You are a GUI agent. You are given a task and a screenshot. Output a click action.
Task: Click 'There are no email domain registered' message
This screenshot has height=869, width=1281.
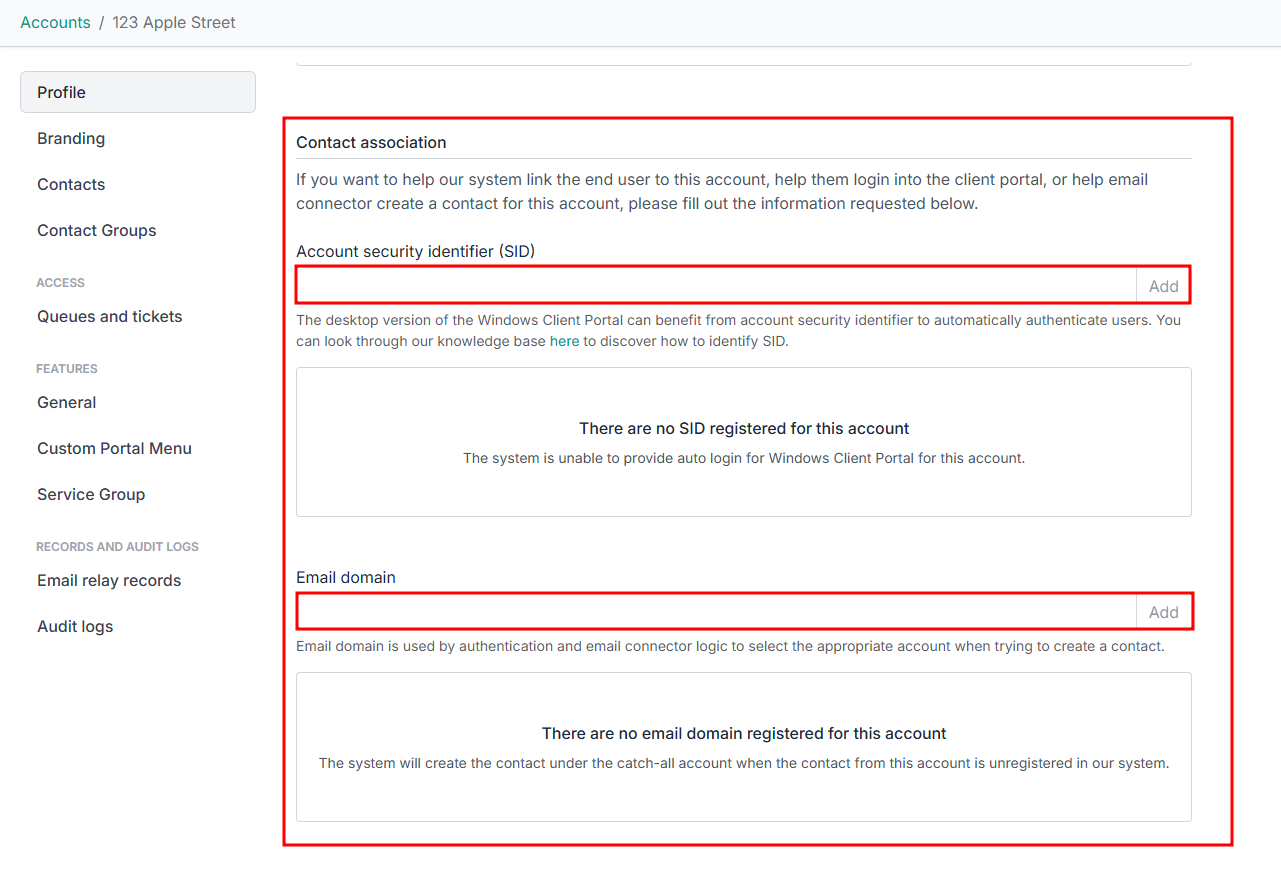click(x=744, y=733)
